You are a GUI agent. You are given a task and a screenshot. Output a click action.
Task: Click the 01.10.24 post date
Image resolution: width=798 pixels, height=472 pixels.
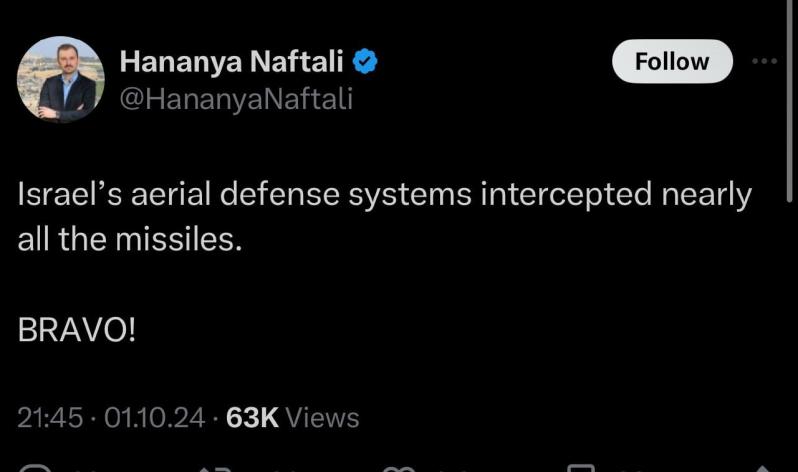coord(154,417)
